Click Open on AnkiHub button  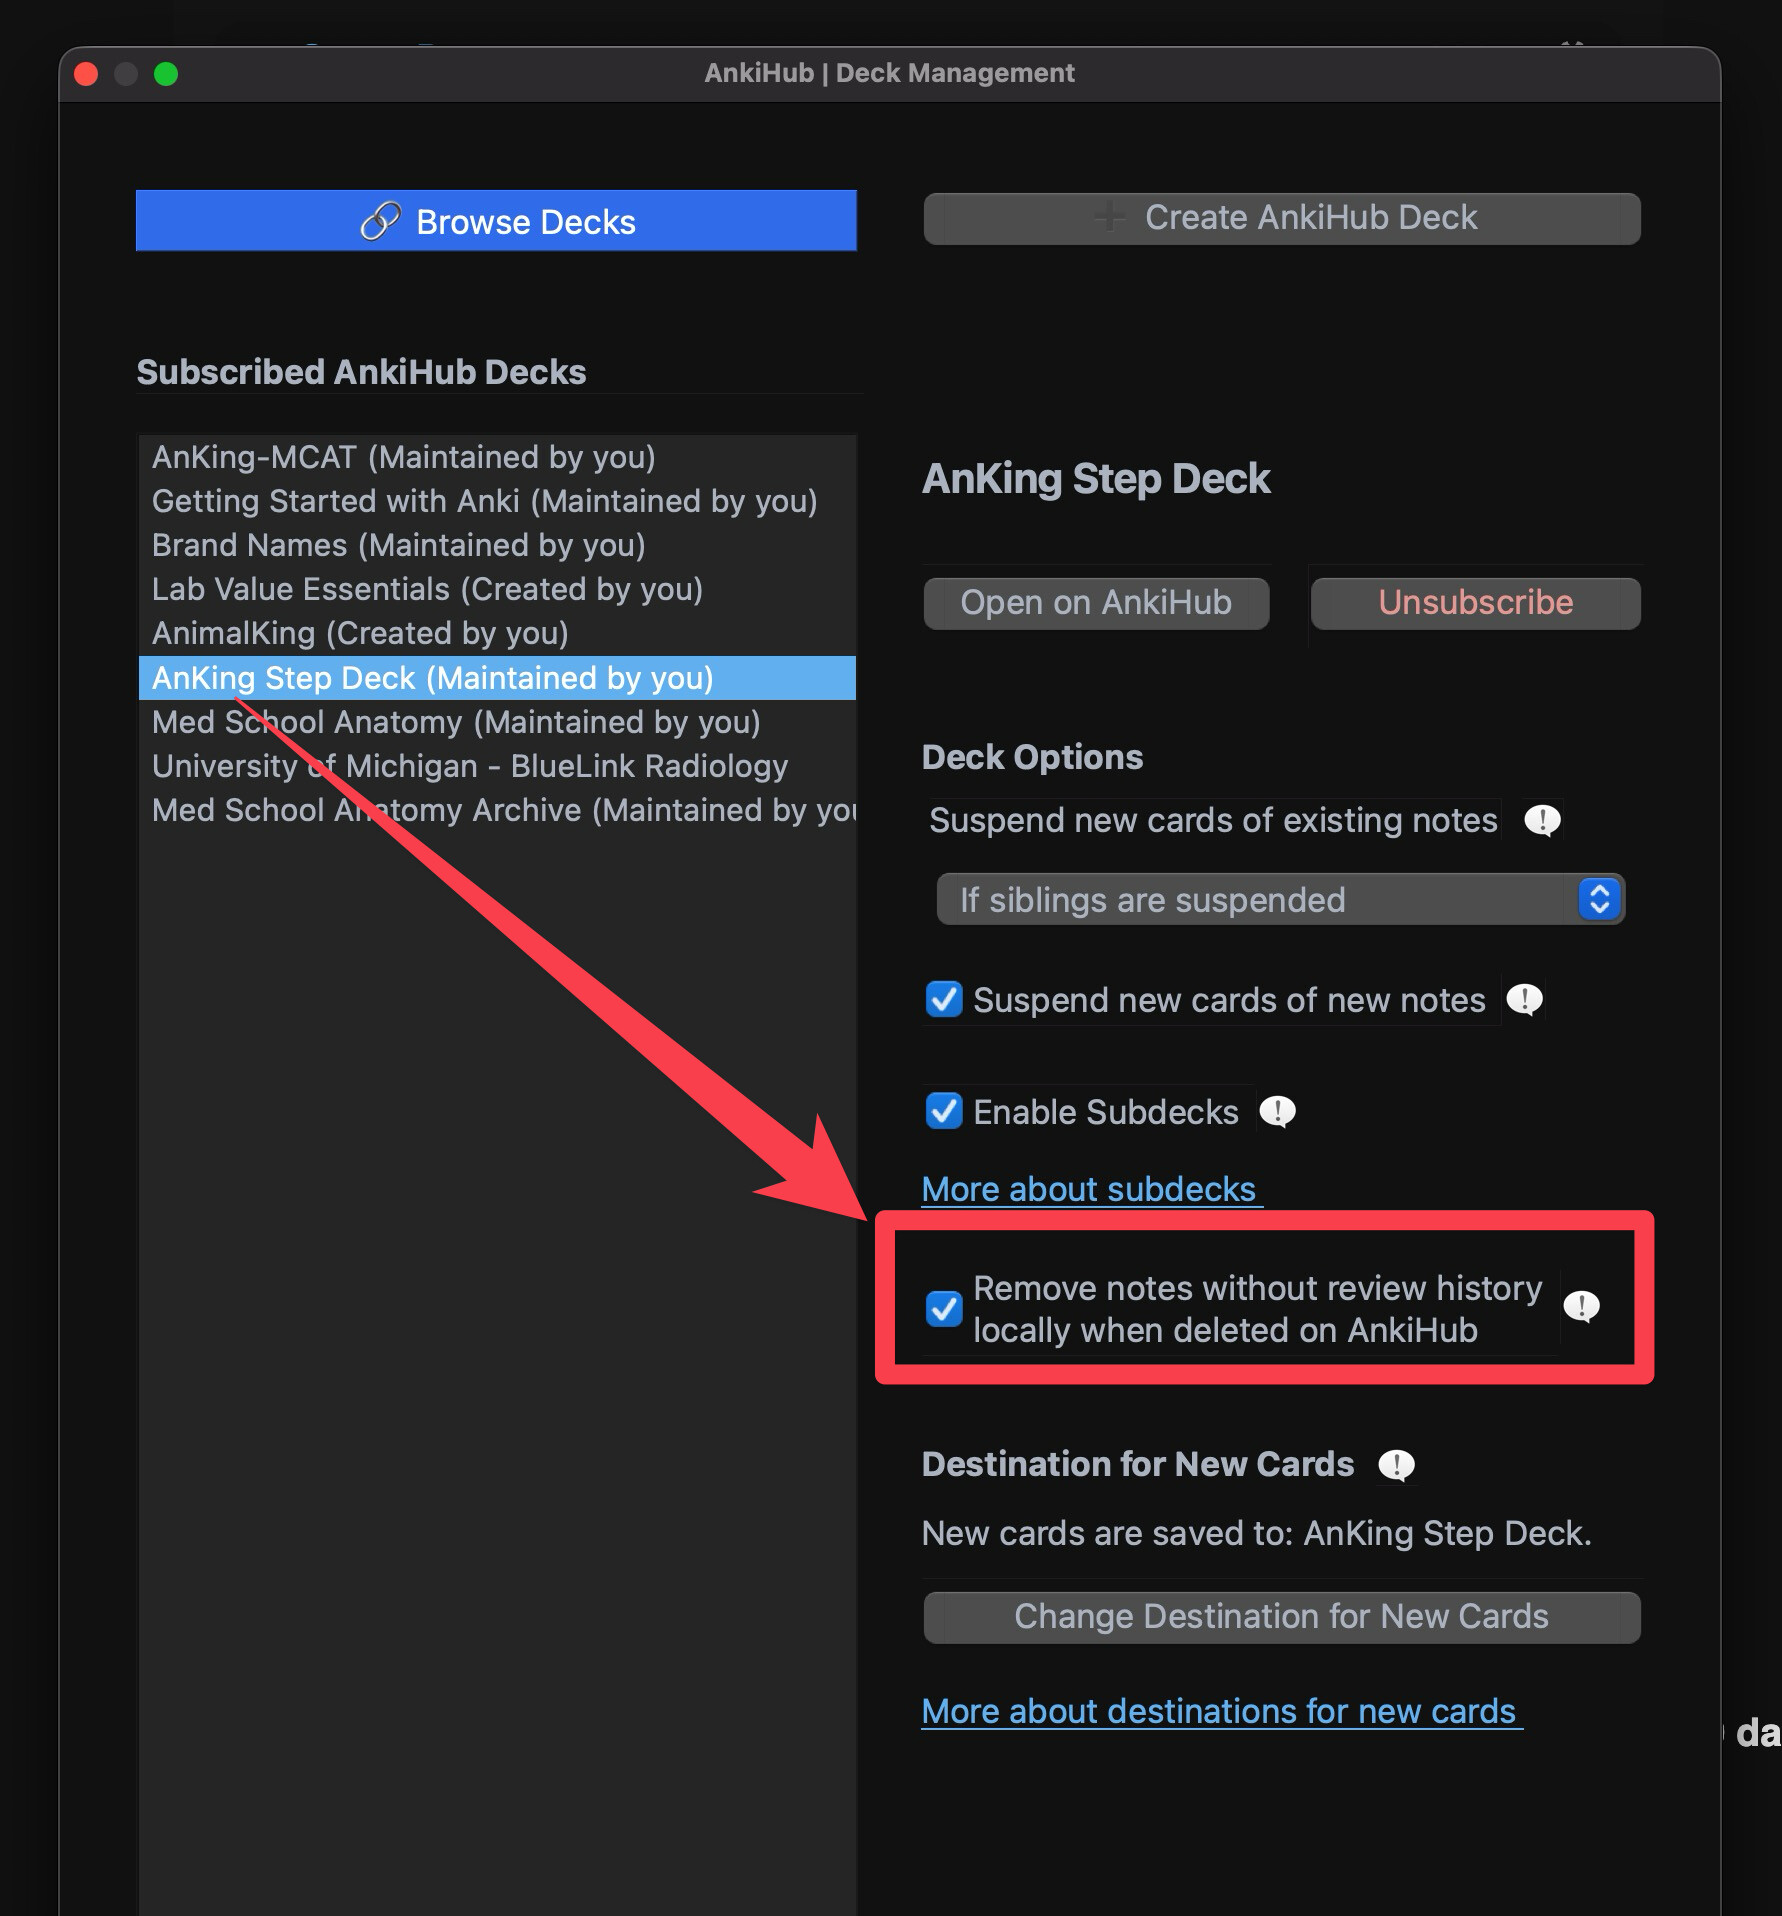pyautogui.click(x=1096, y=603)
